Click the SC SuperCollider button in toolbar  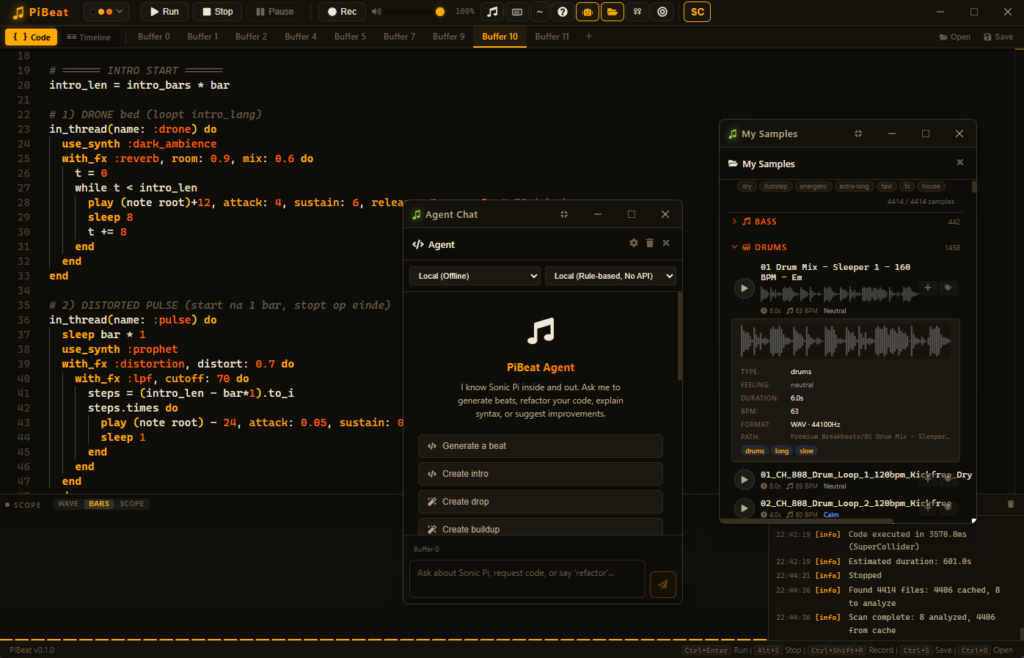(x=697, y=12)
